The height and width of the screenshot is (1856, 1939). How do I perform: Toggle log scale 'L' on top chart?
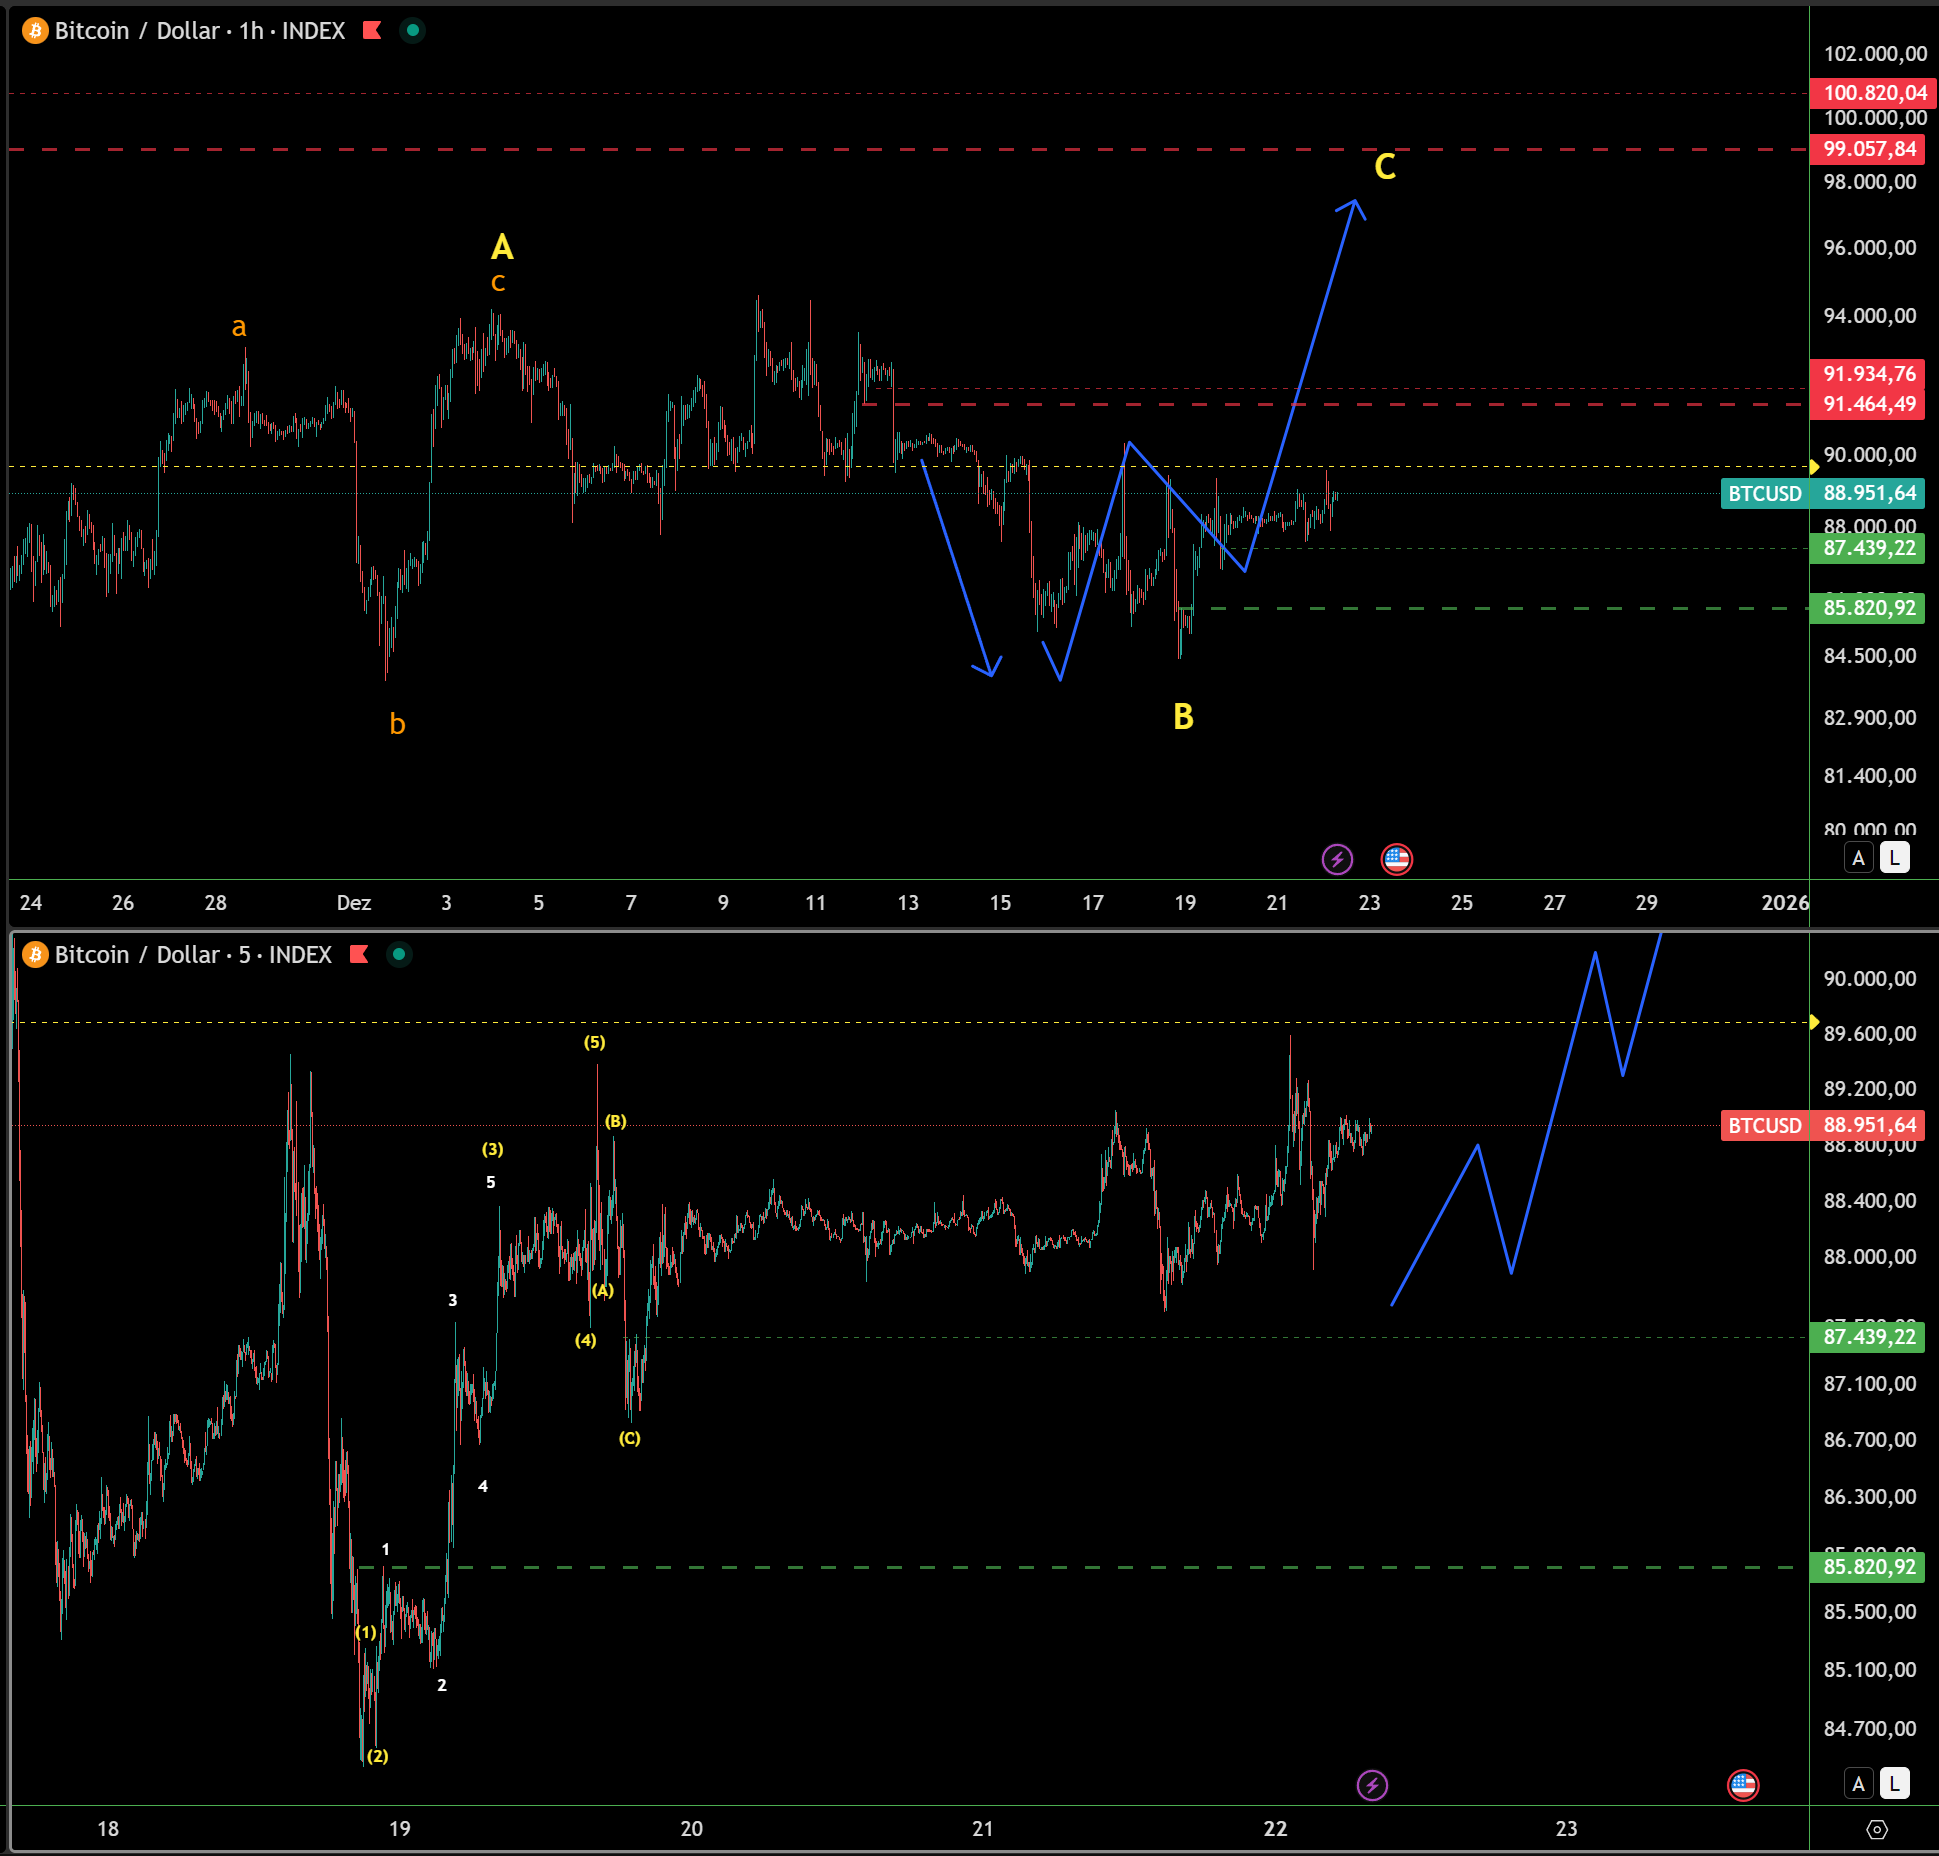tap(1894, 858)
